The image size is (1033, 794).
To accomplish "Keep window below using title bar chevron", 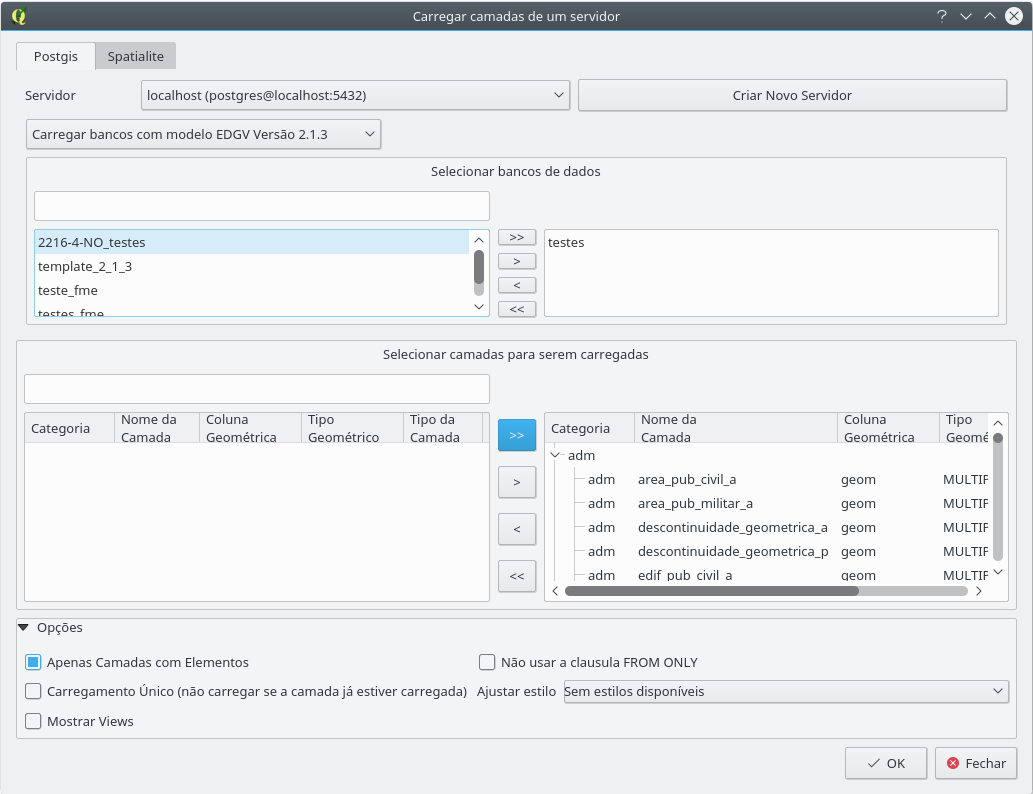I will [x=966, y=16].
